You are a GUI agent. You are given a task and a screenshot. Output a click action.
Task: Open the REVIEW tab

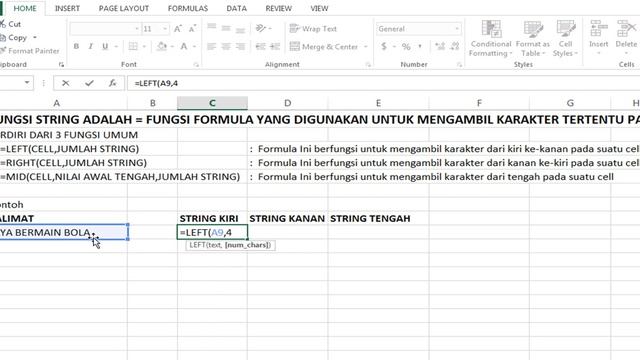coord(278,8)
